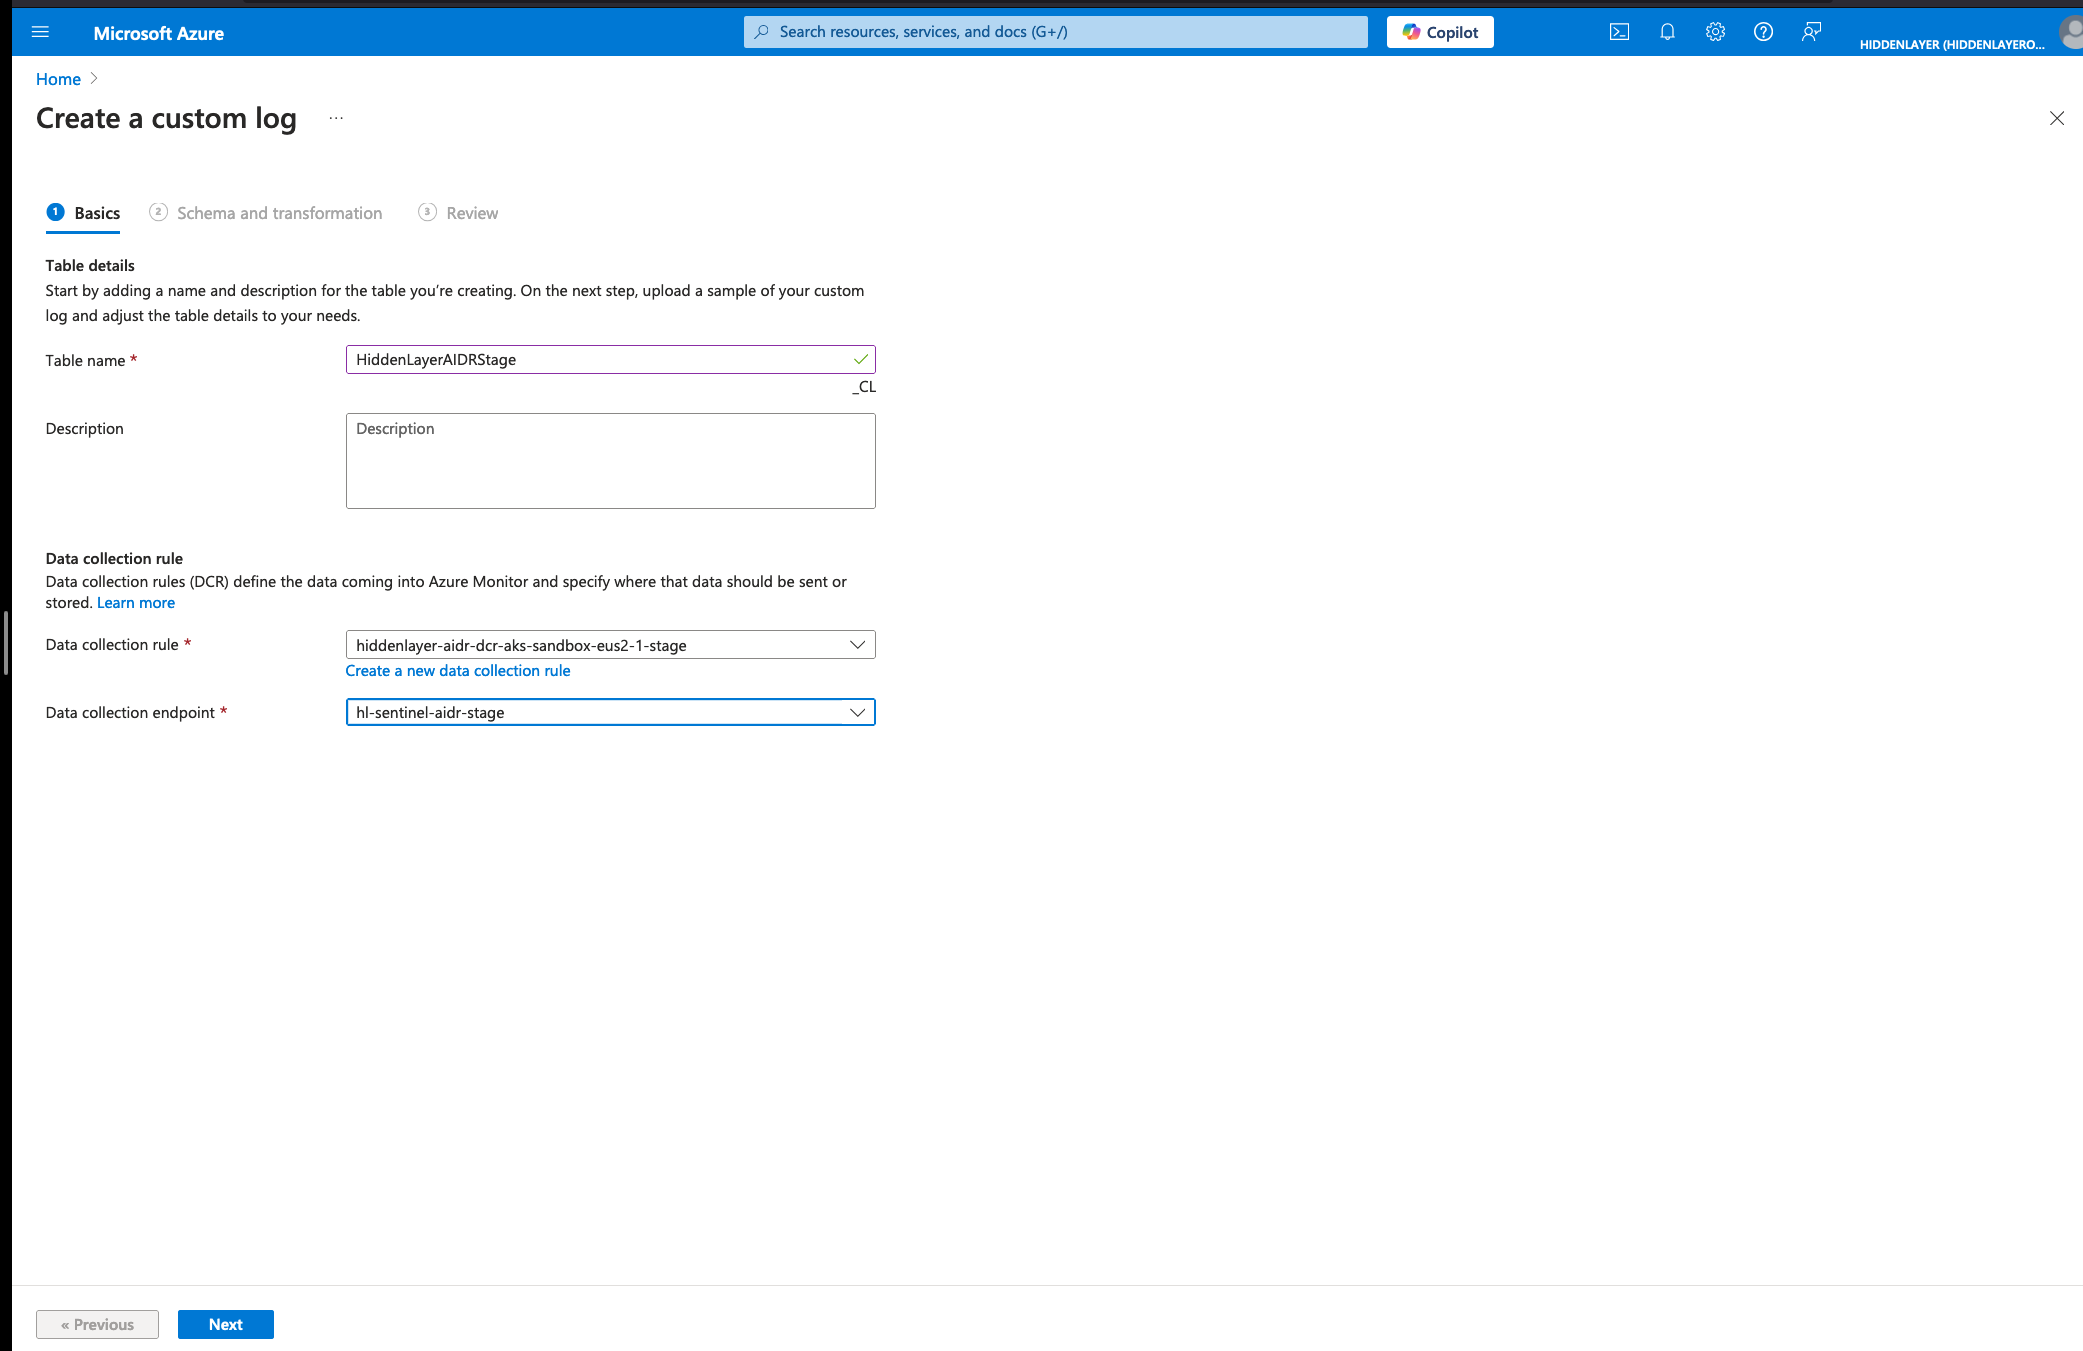This screenshot has width=2083, height=1351.
Task: Open the Learn more link
Action: pyautogui.click(x=136, y=603)
